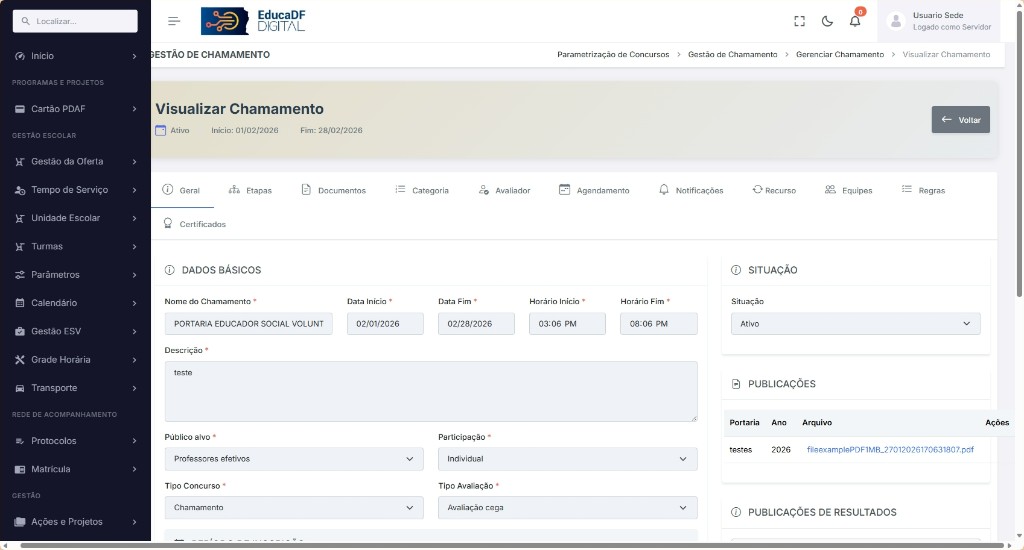Switch to the Avaliador tab
1024x550 pixels.
(x=504, y=190)
